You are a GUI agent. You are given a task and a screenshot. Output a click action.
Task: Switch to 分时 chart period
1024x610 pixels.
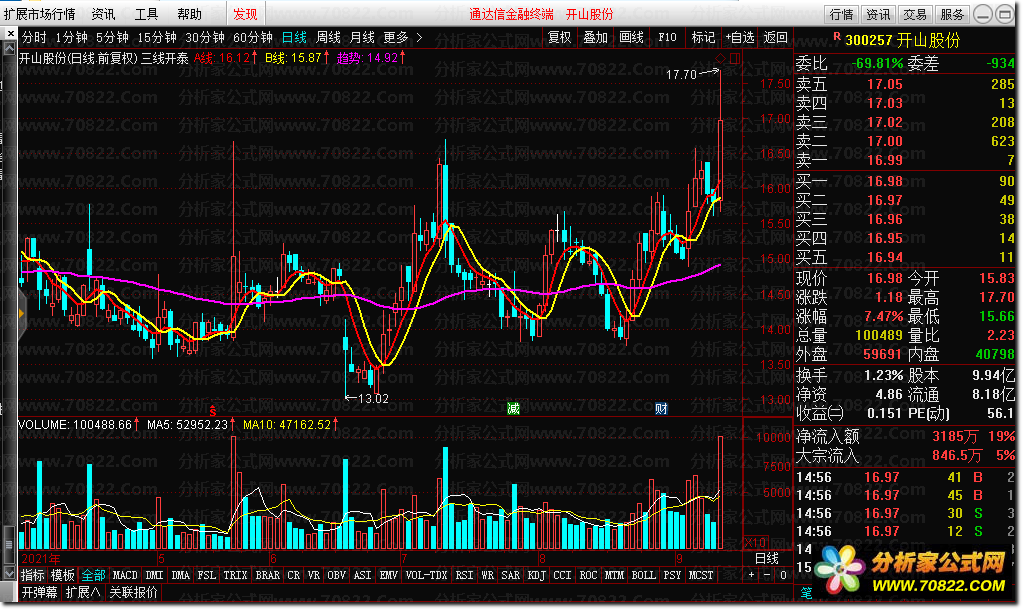[34, 37]
